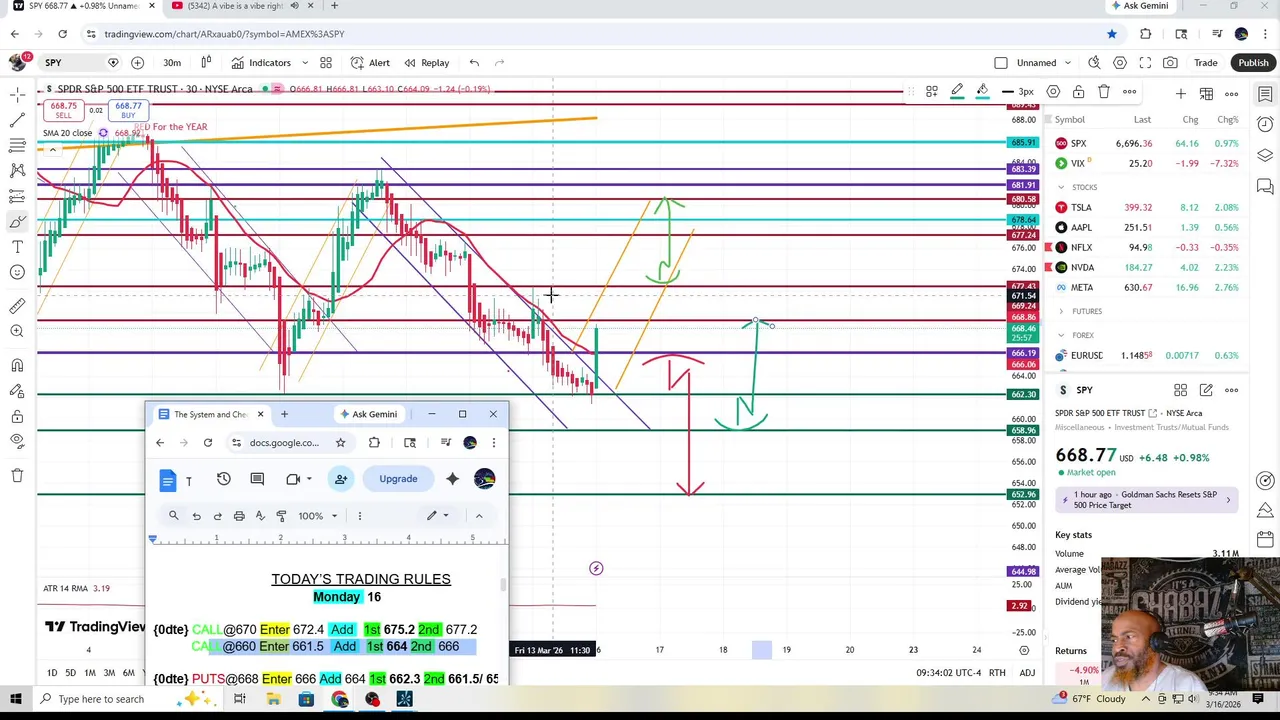1280x720 pixels.
Task: Take a chart snapshot with camera icon
Action: tap(1170, 63)
